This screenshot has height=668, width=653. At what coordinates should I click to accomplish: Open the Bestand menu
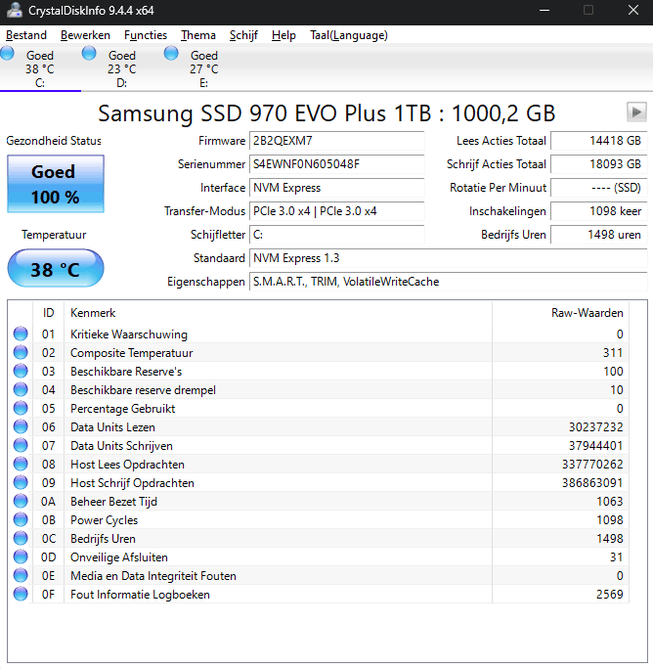[x=26, y=35]
